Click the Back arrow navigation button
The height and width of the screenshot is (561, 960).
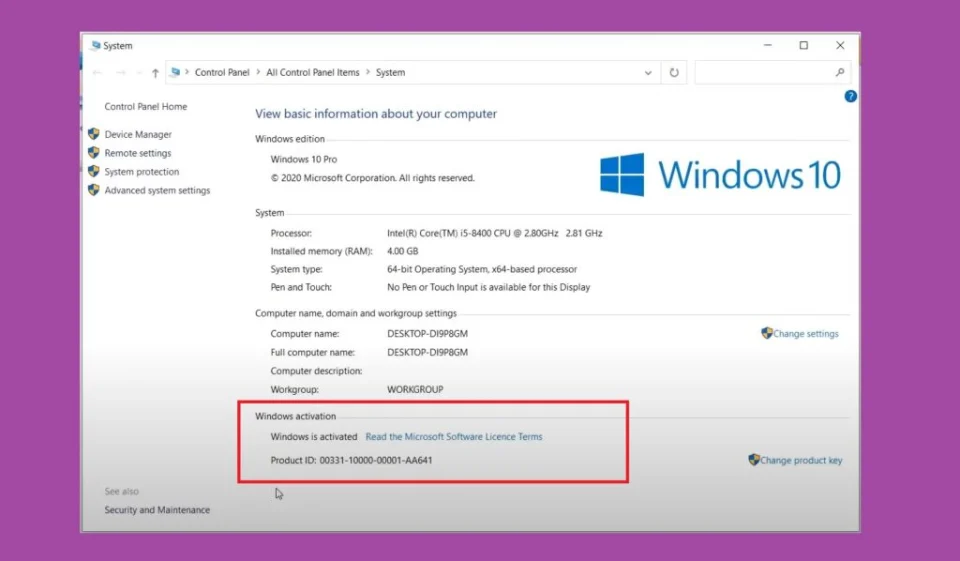tap(97, 73)
